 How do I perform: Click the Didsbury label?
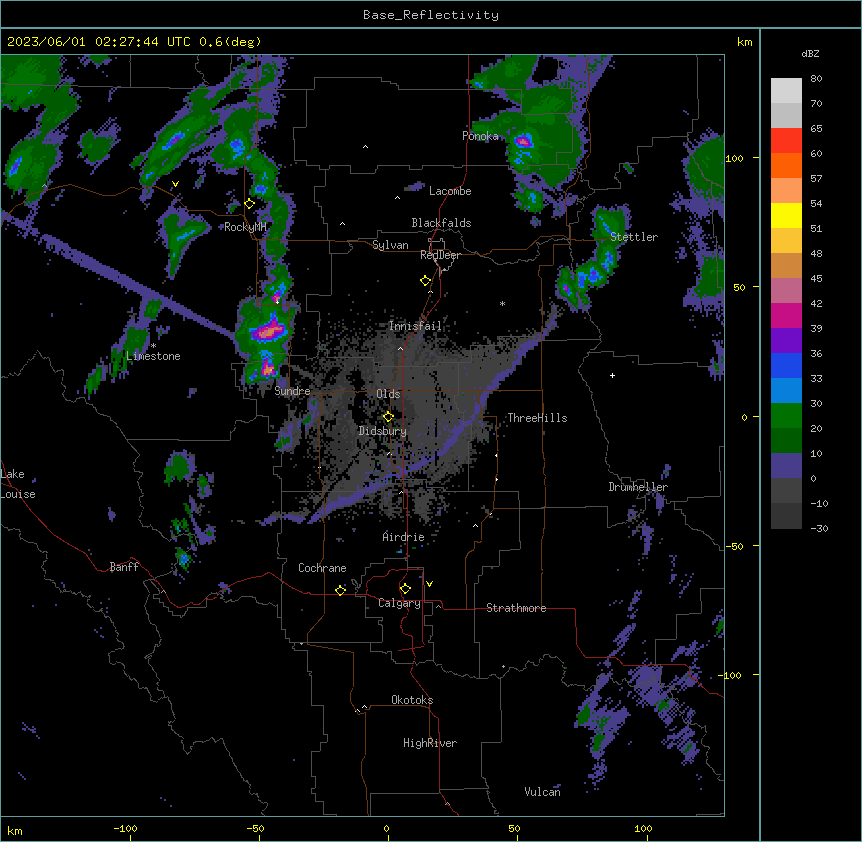tap(383, 431)
